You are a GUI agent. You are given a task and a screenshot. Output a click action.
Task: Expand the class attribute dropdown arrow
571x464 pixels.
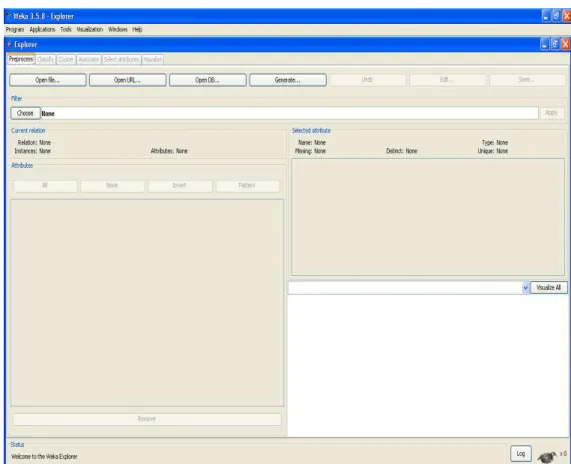[x=525, y=288]
